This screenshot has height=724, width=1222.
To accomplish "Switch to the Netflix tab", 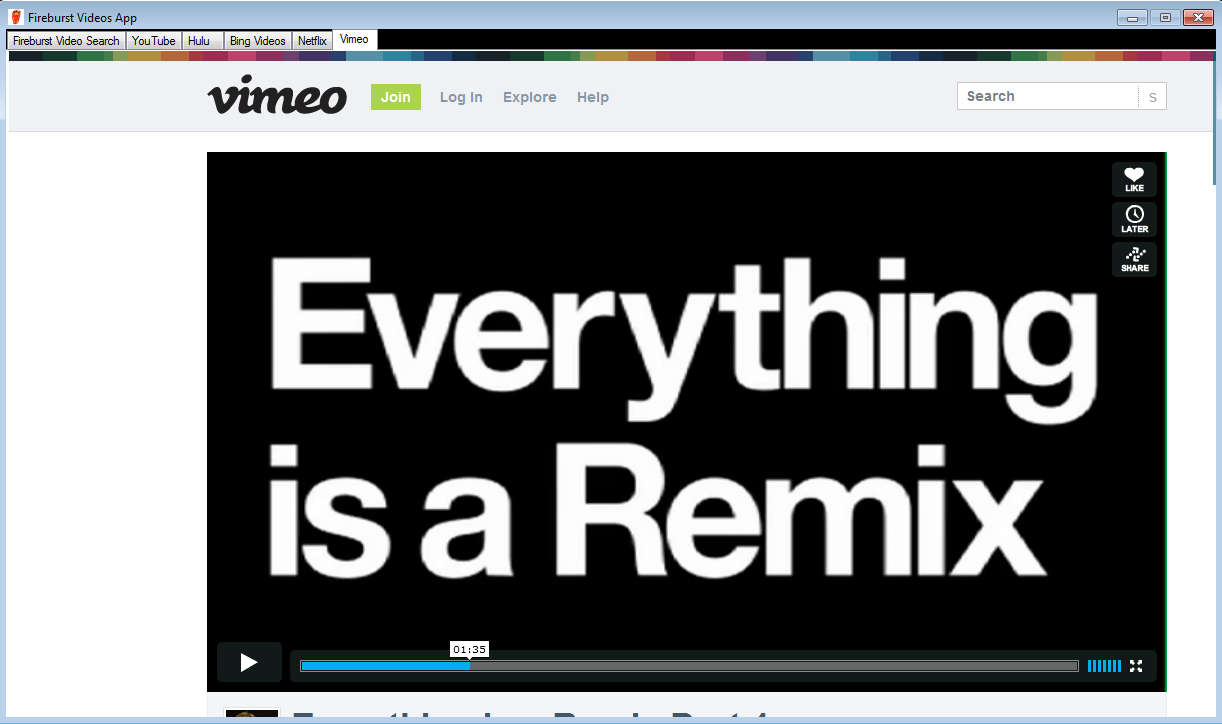I will (x=312, y=41).
